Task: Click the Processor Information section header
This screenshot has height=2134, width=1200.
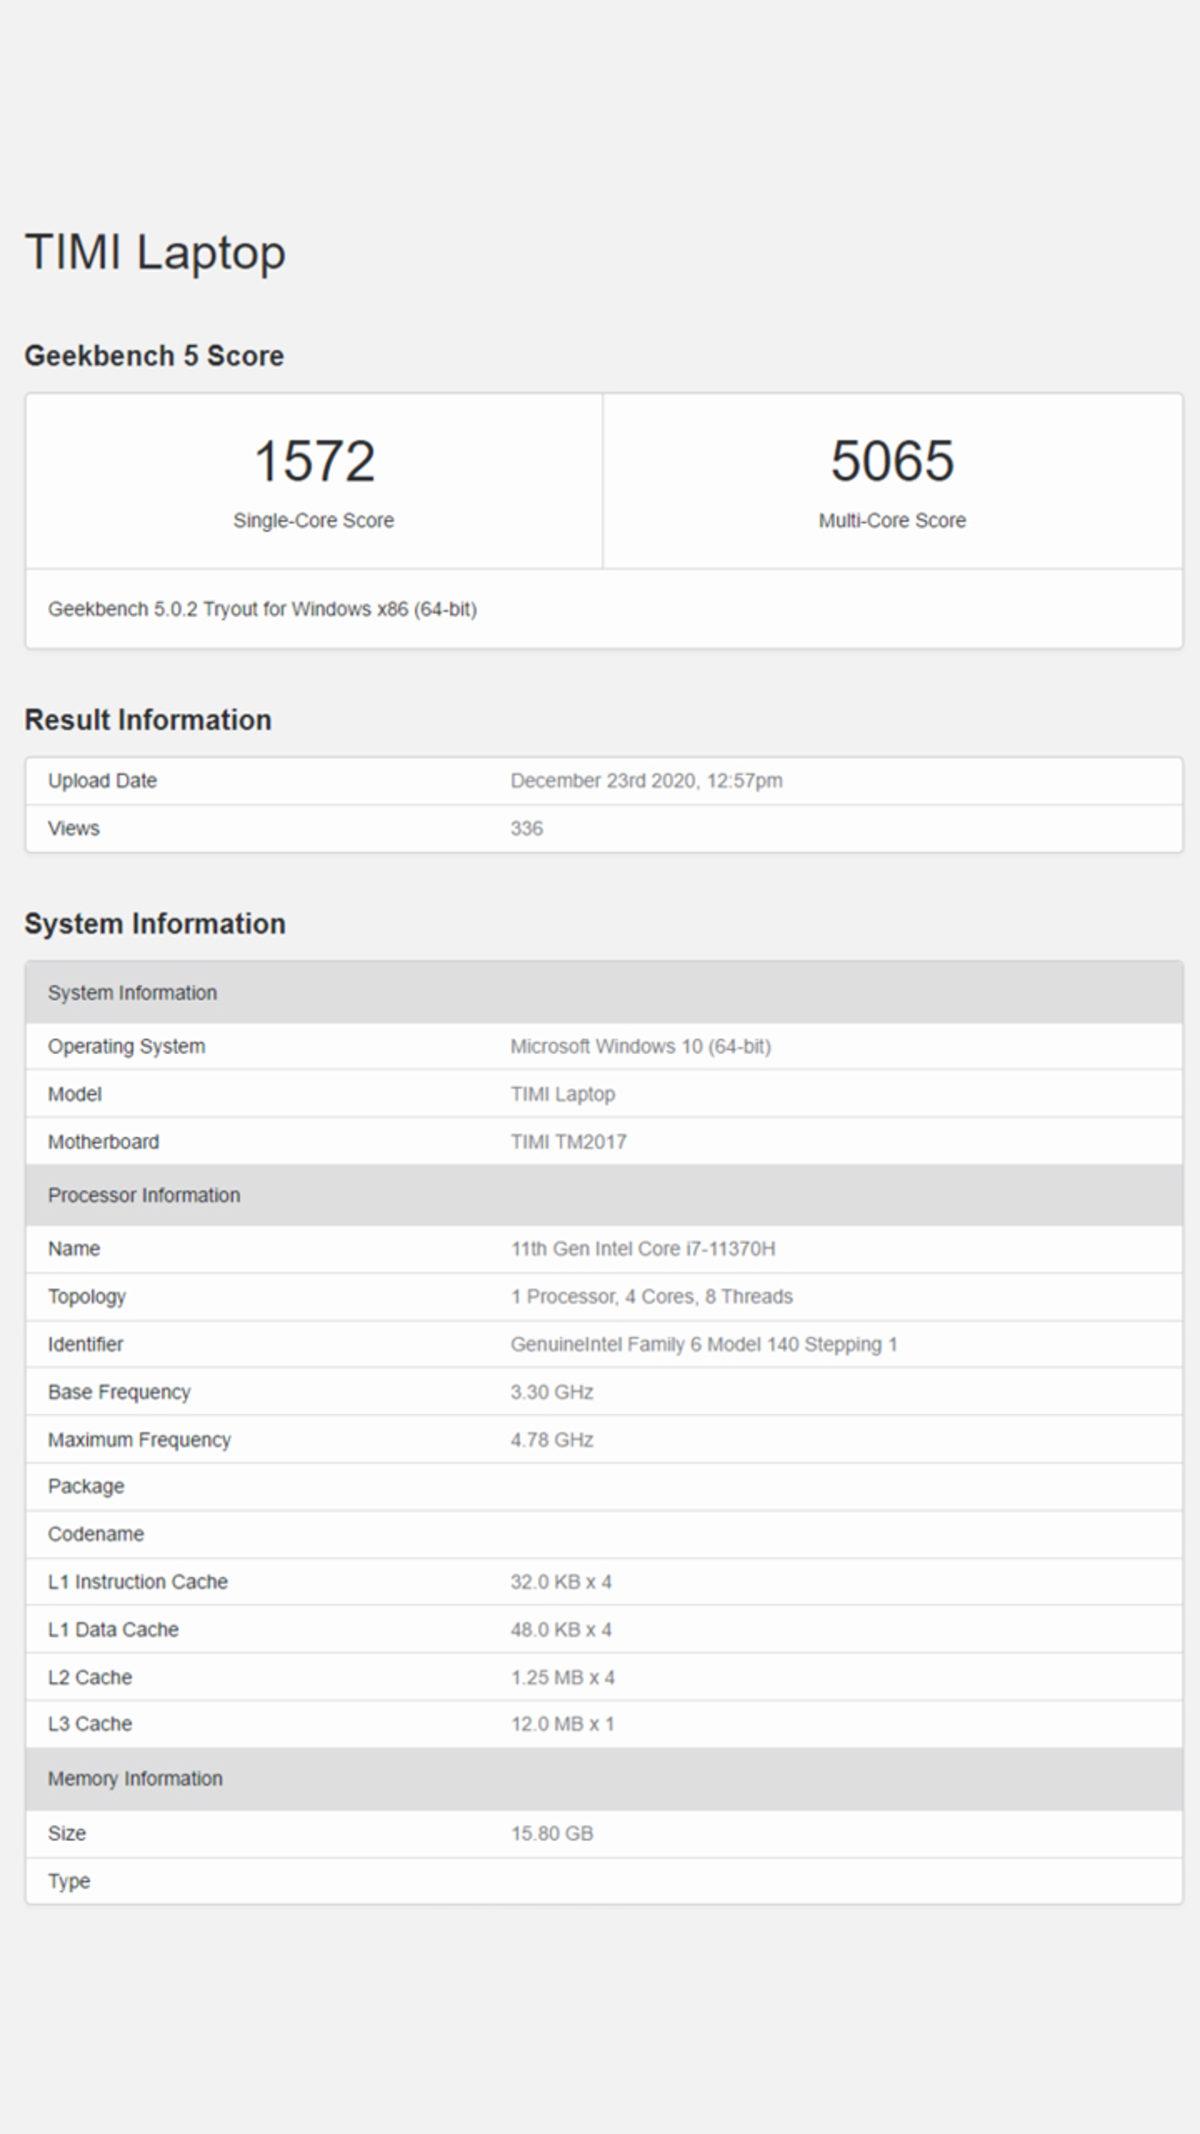Action: pos(604,1195)
